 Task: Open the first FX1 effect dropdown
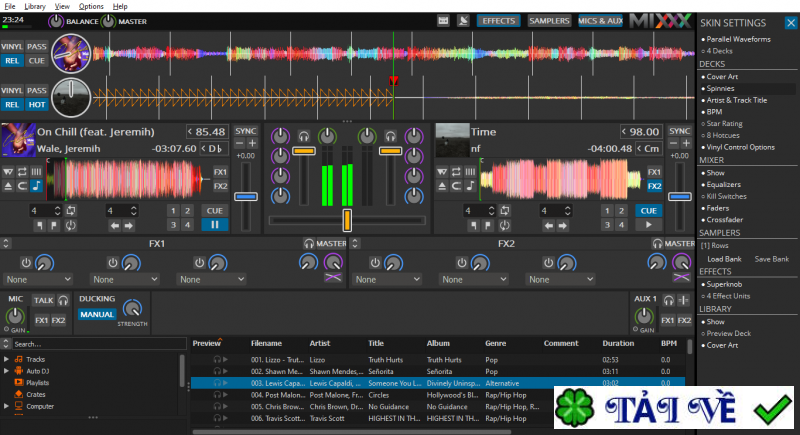[x=39, y=280]
